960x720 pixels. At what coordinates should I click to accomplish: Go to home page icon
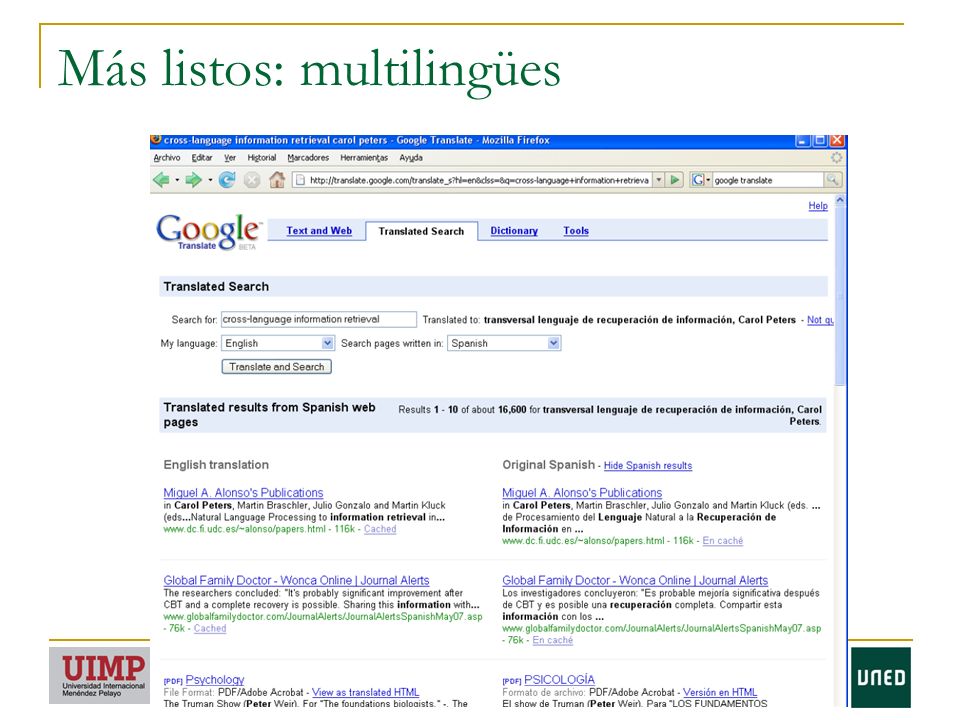pyautogui.click(x=277, y=180)
